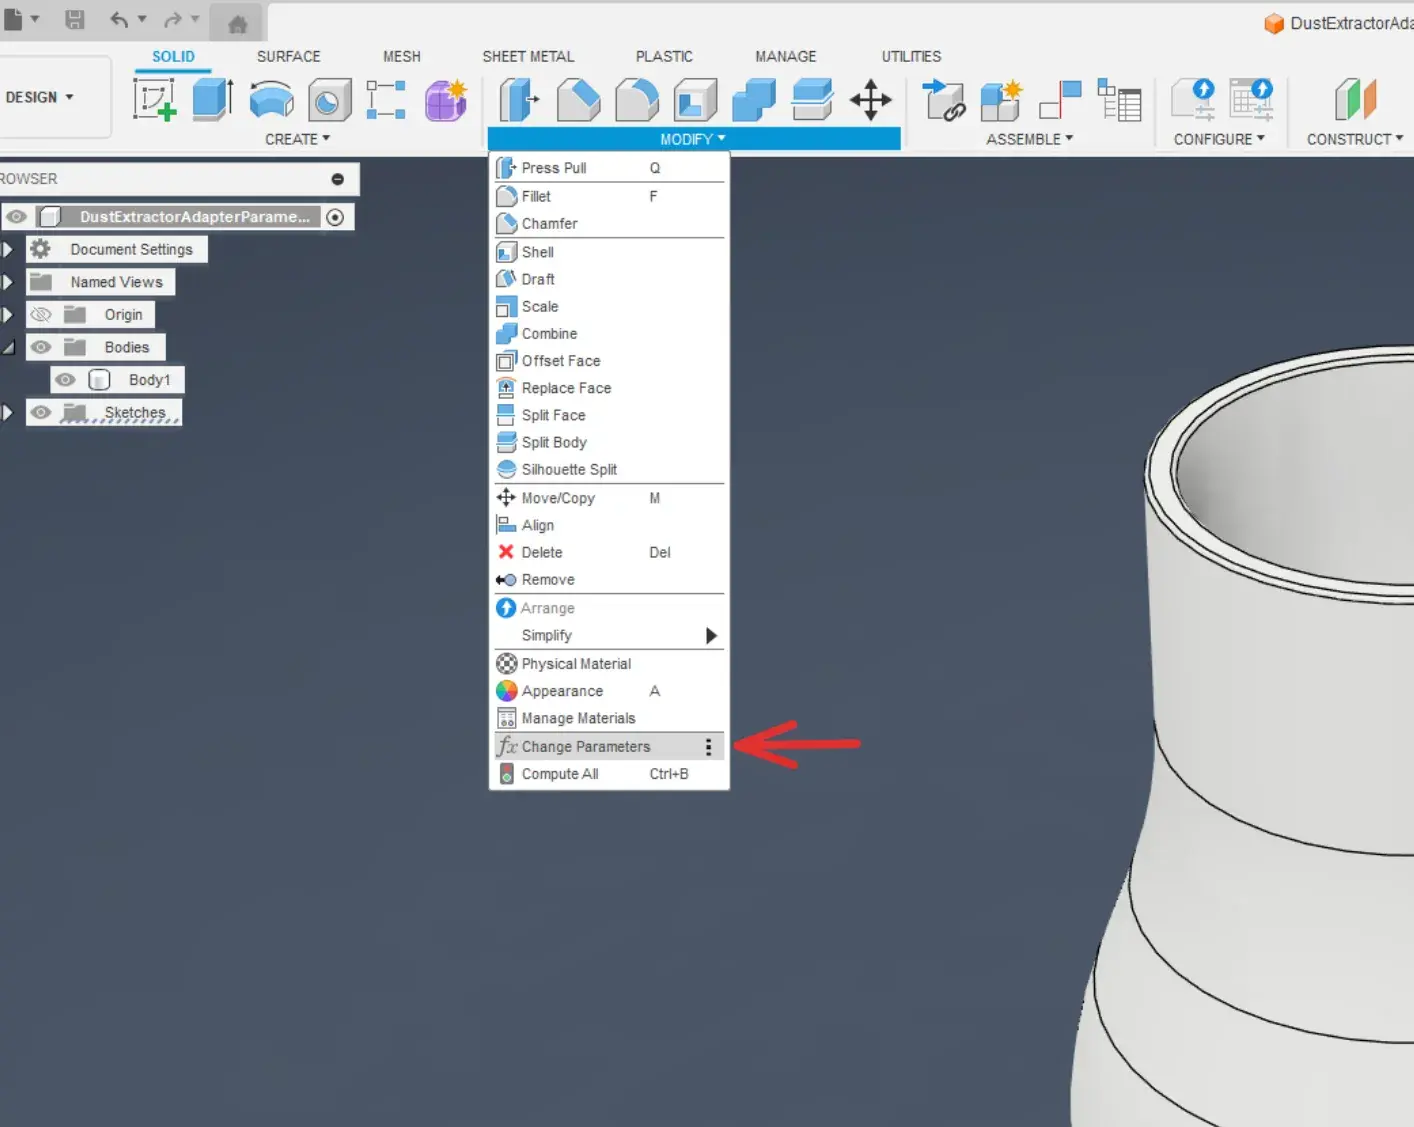Activate the root component radio button
This screenshot has width=1414, height=1127.
click(x=336, y=217)
